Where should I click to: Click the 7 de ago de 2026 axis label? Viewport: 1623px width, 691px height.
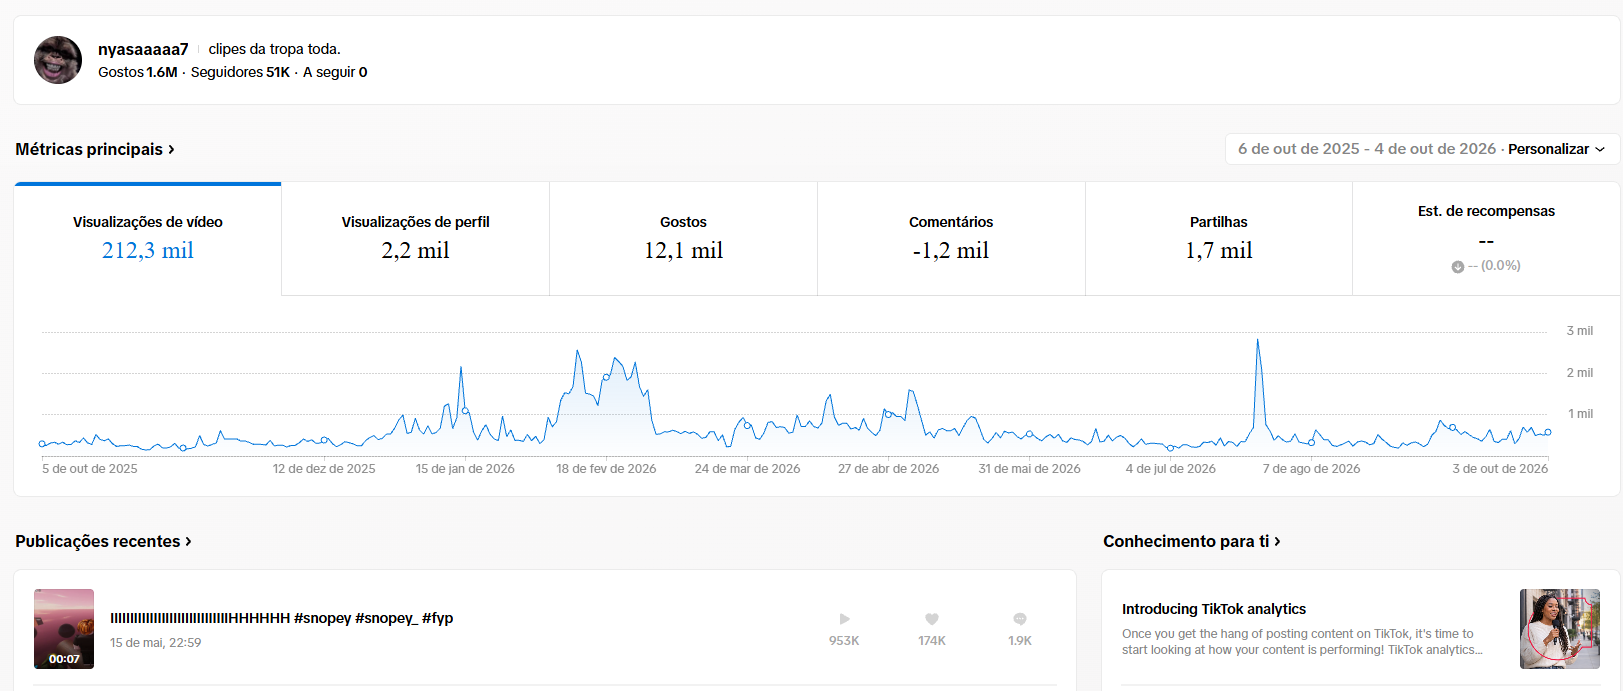(x=1311, y=469)
